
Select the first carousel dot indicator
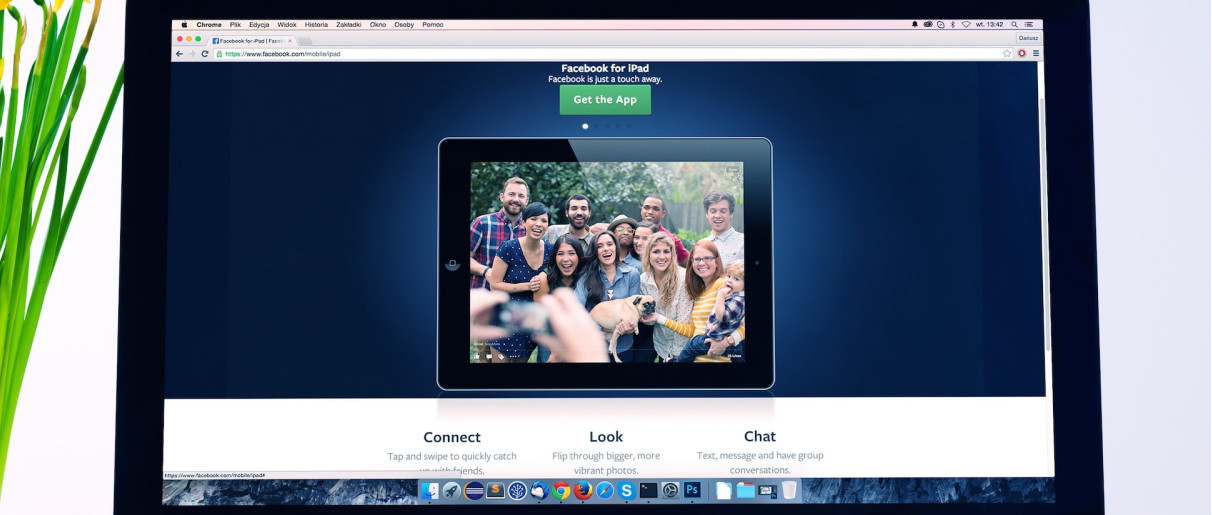(585, 127)
